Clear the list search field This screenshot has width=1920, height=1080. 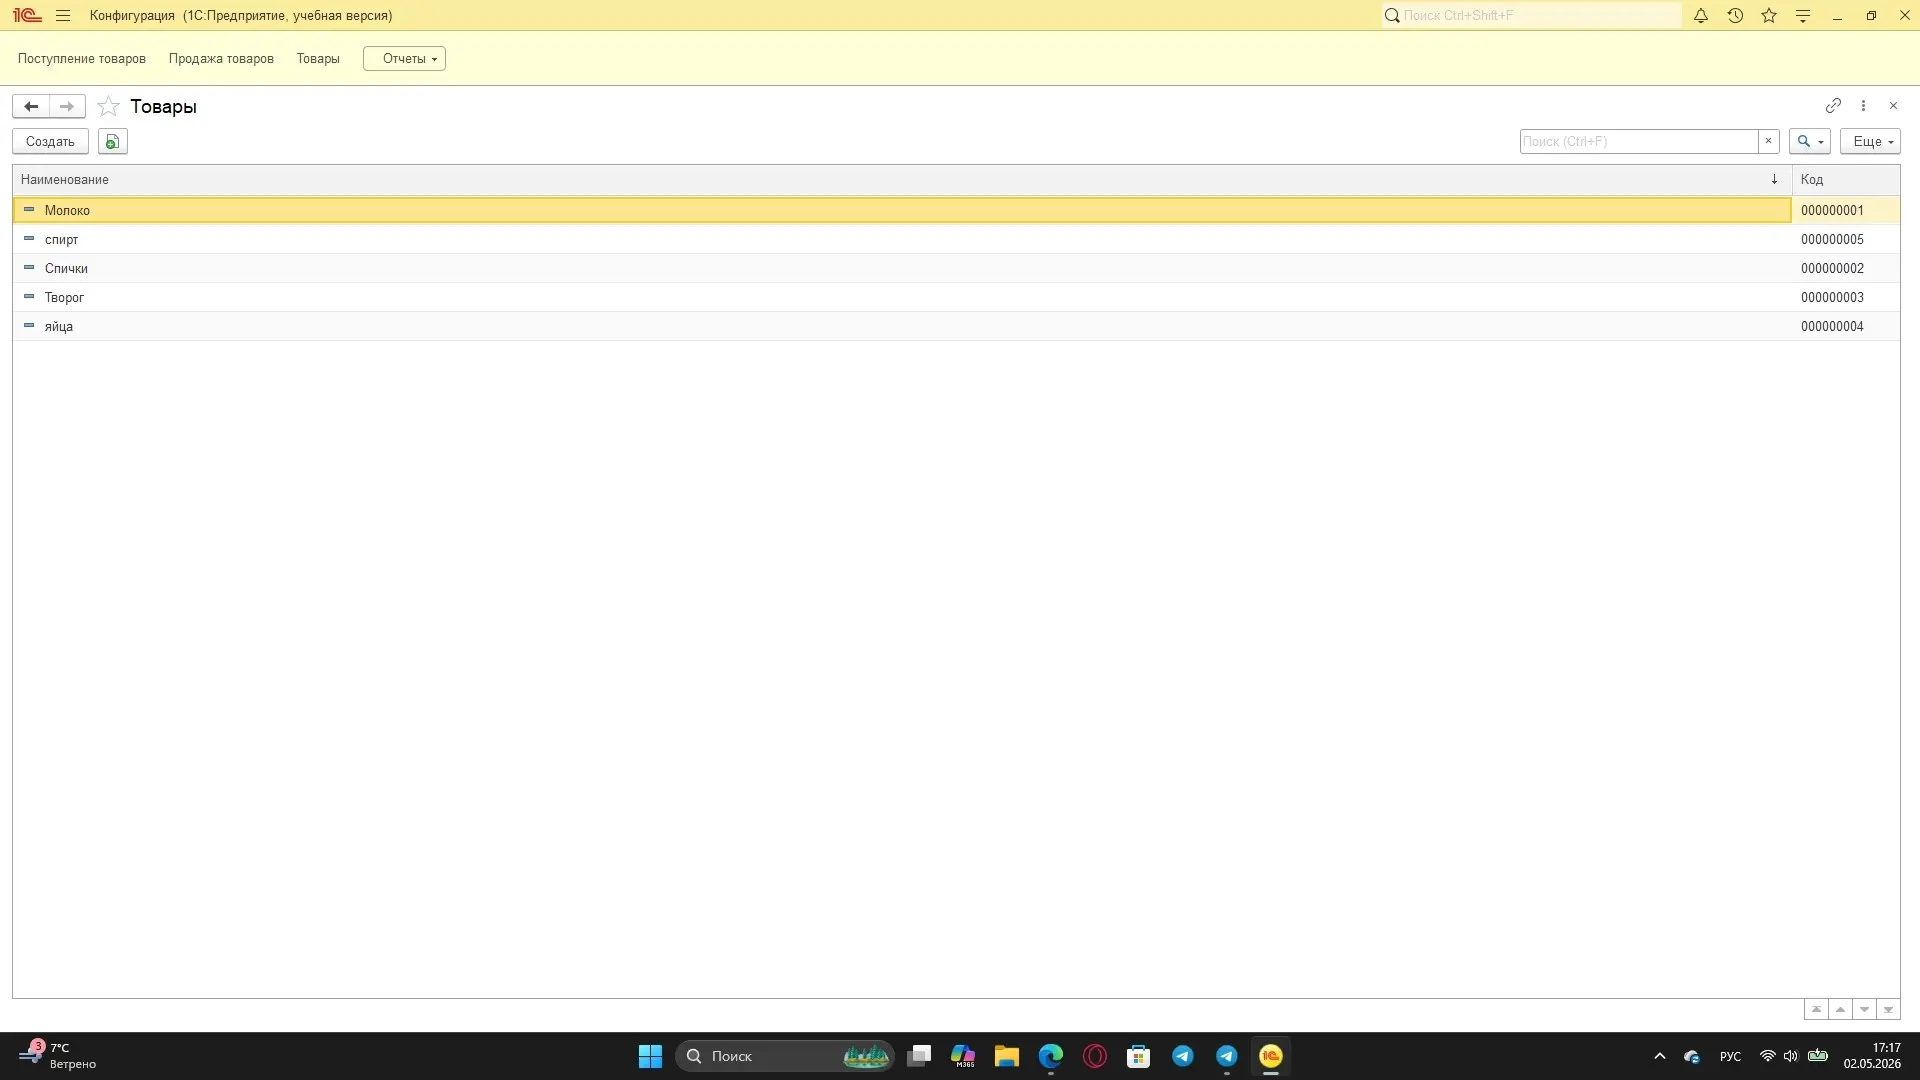[x=1768, y=141]
